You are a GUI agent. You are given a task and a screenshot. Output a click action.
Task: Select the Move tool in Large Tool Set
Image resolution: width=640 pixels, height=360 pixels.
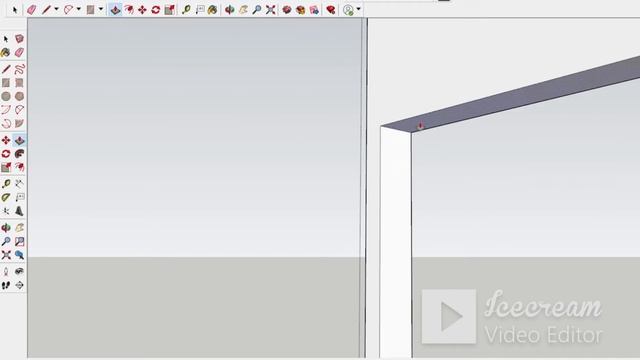click(6, 140)
